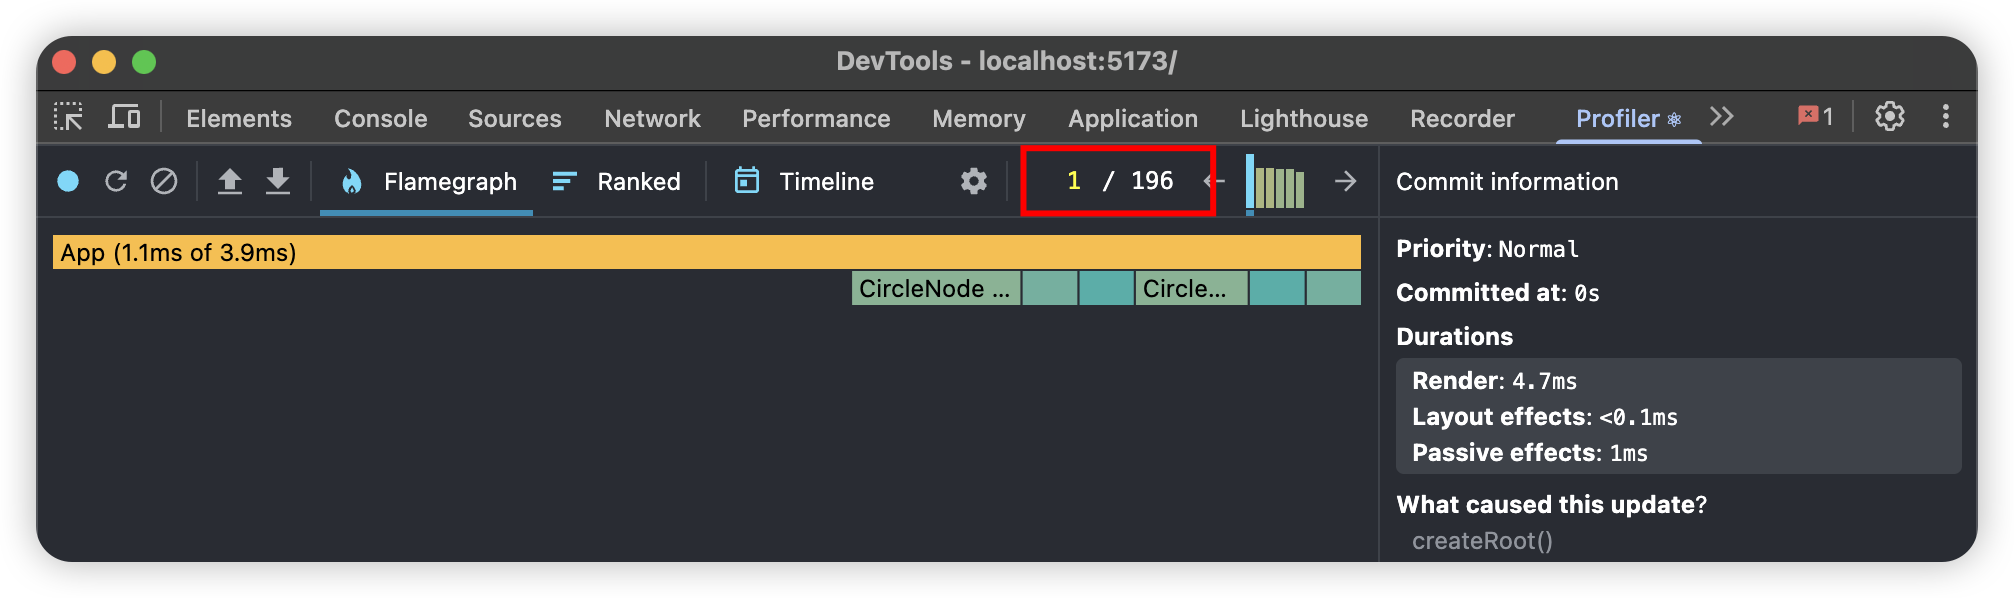Expand more tabs with double chevron
2014x598 pixels.
click(x=1721, y=117)
